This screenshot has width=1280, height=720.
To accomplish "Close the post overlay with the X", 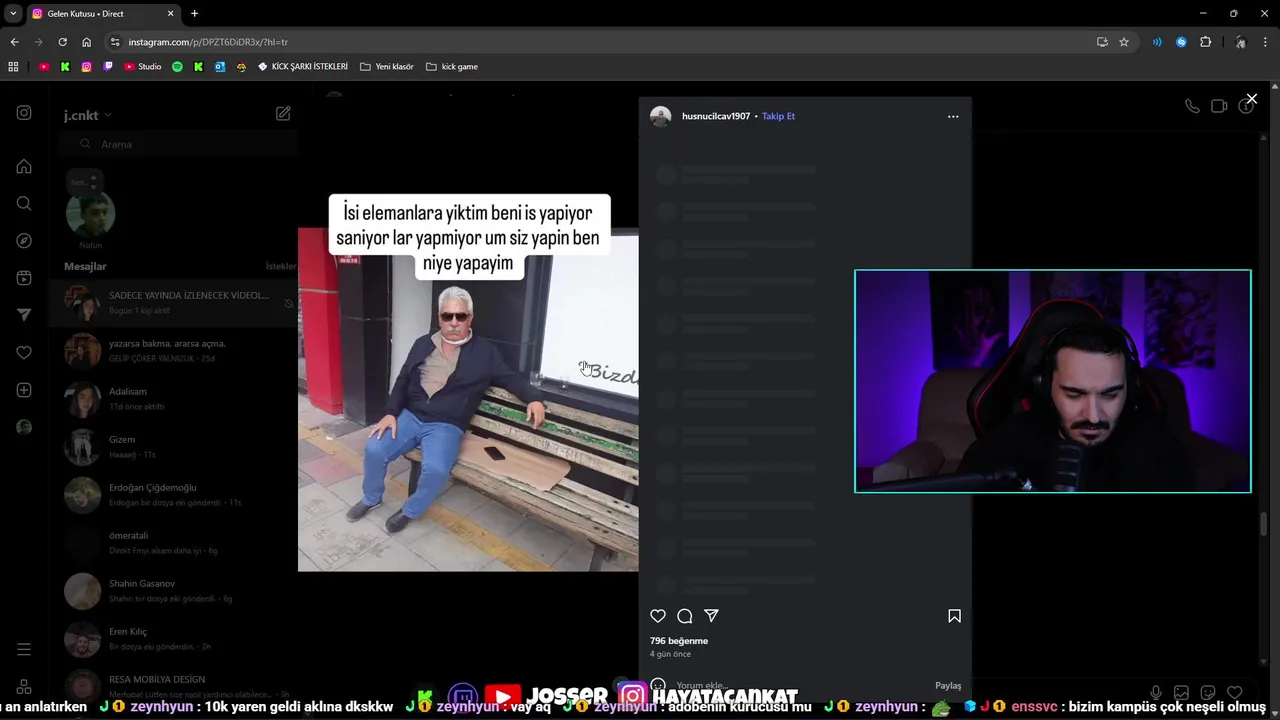I will [x=1251, y=99].
